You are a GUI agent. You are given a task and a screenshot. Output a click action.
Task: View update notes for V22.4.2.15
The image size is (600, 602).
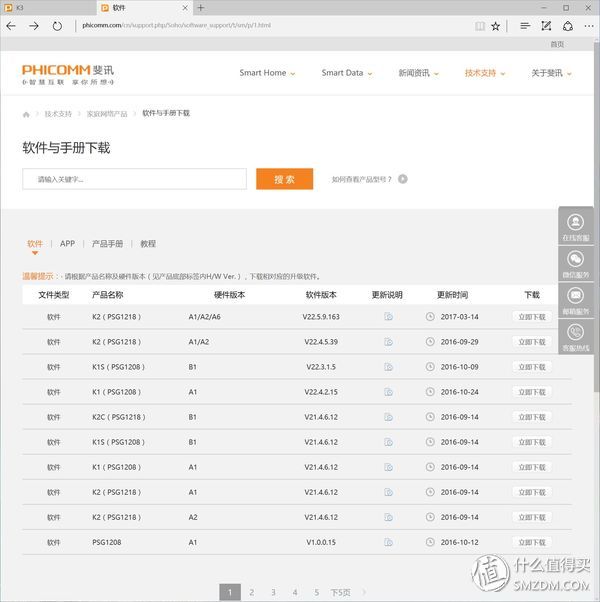(388, 392)
